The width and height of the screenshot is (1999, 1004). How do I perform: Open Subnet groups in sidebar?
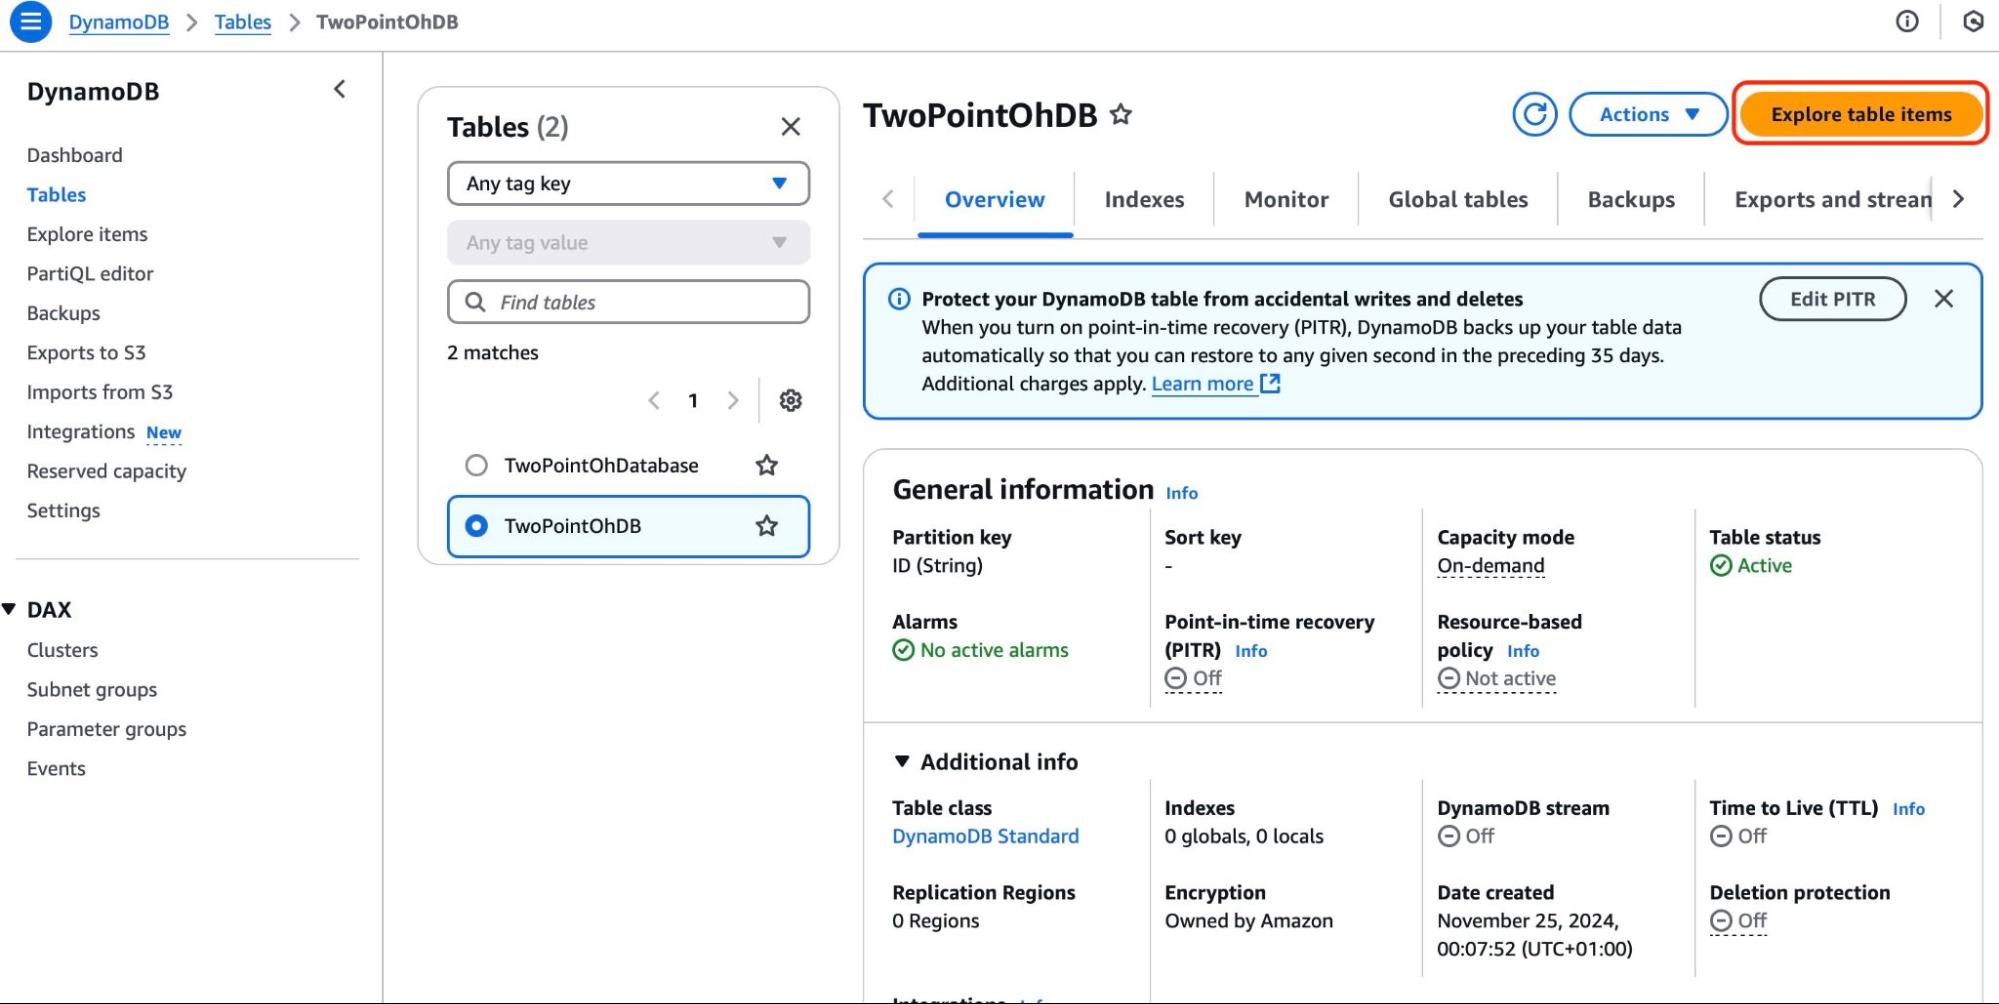(x=92, y=690)
